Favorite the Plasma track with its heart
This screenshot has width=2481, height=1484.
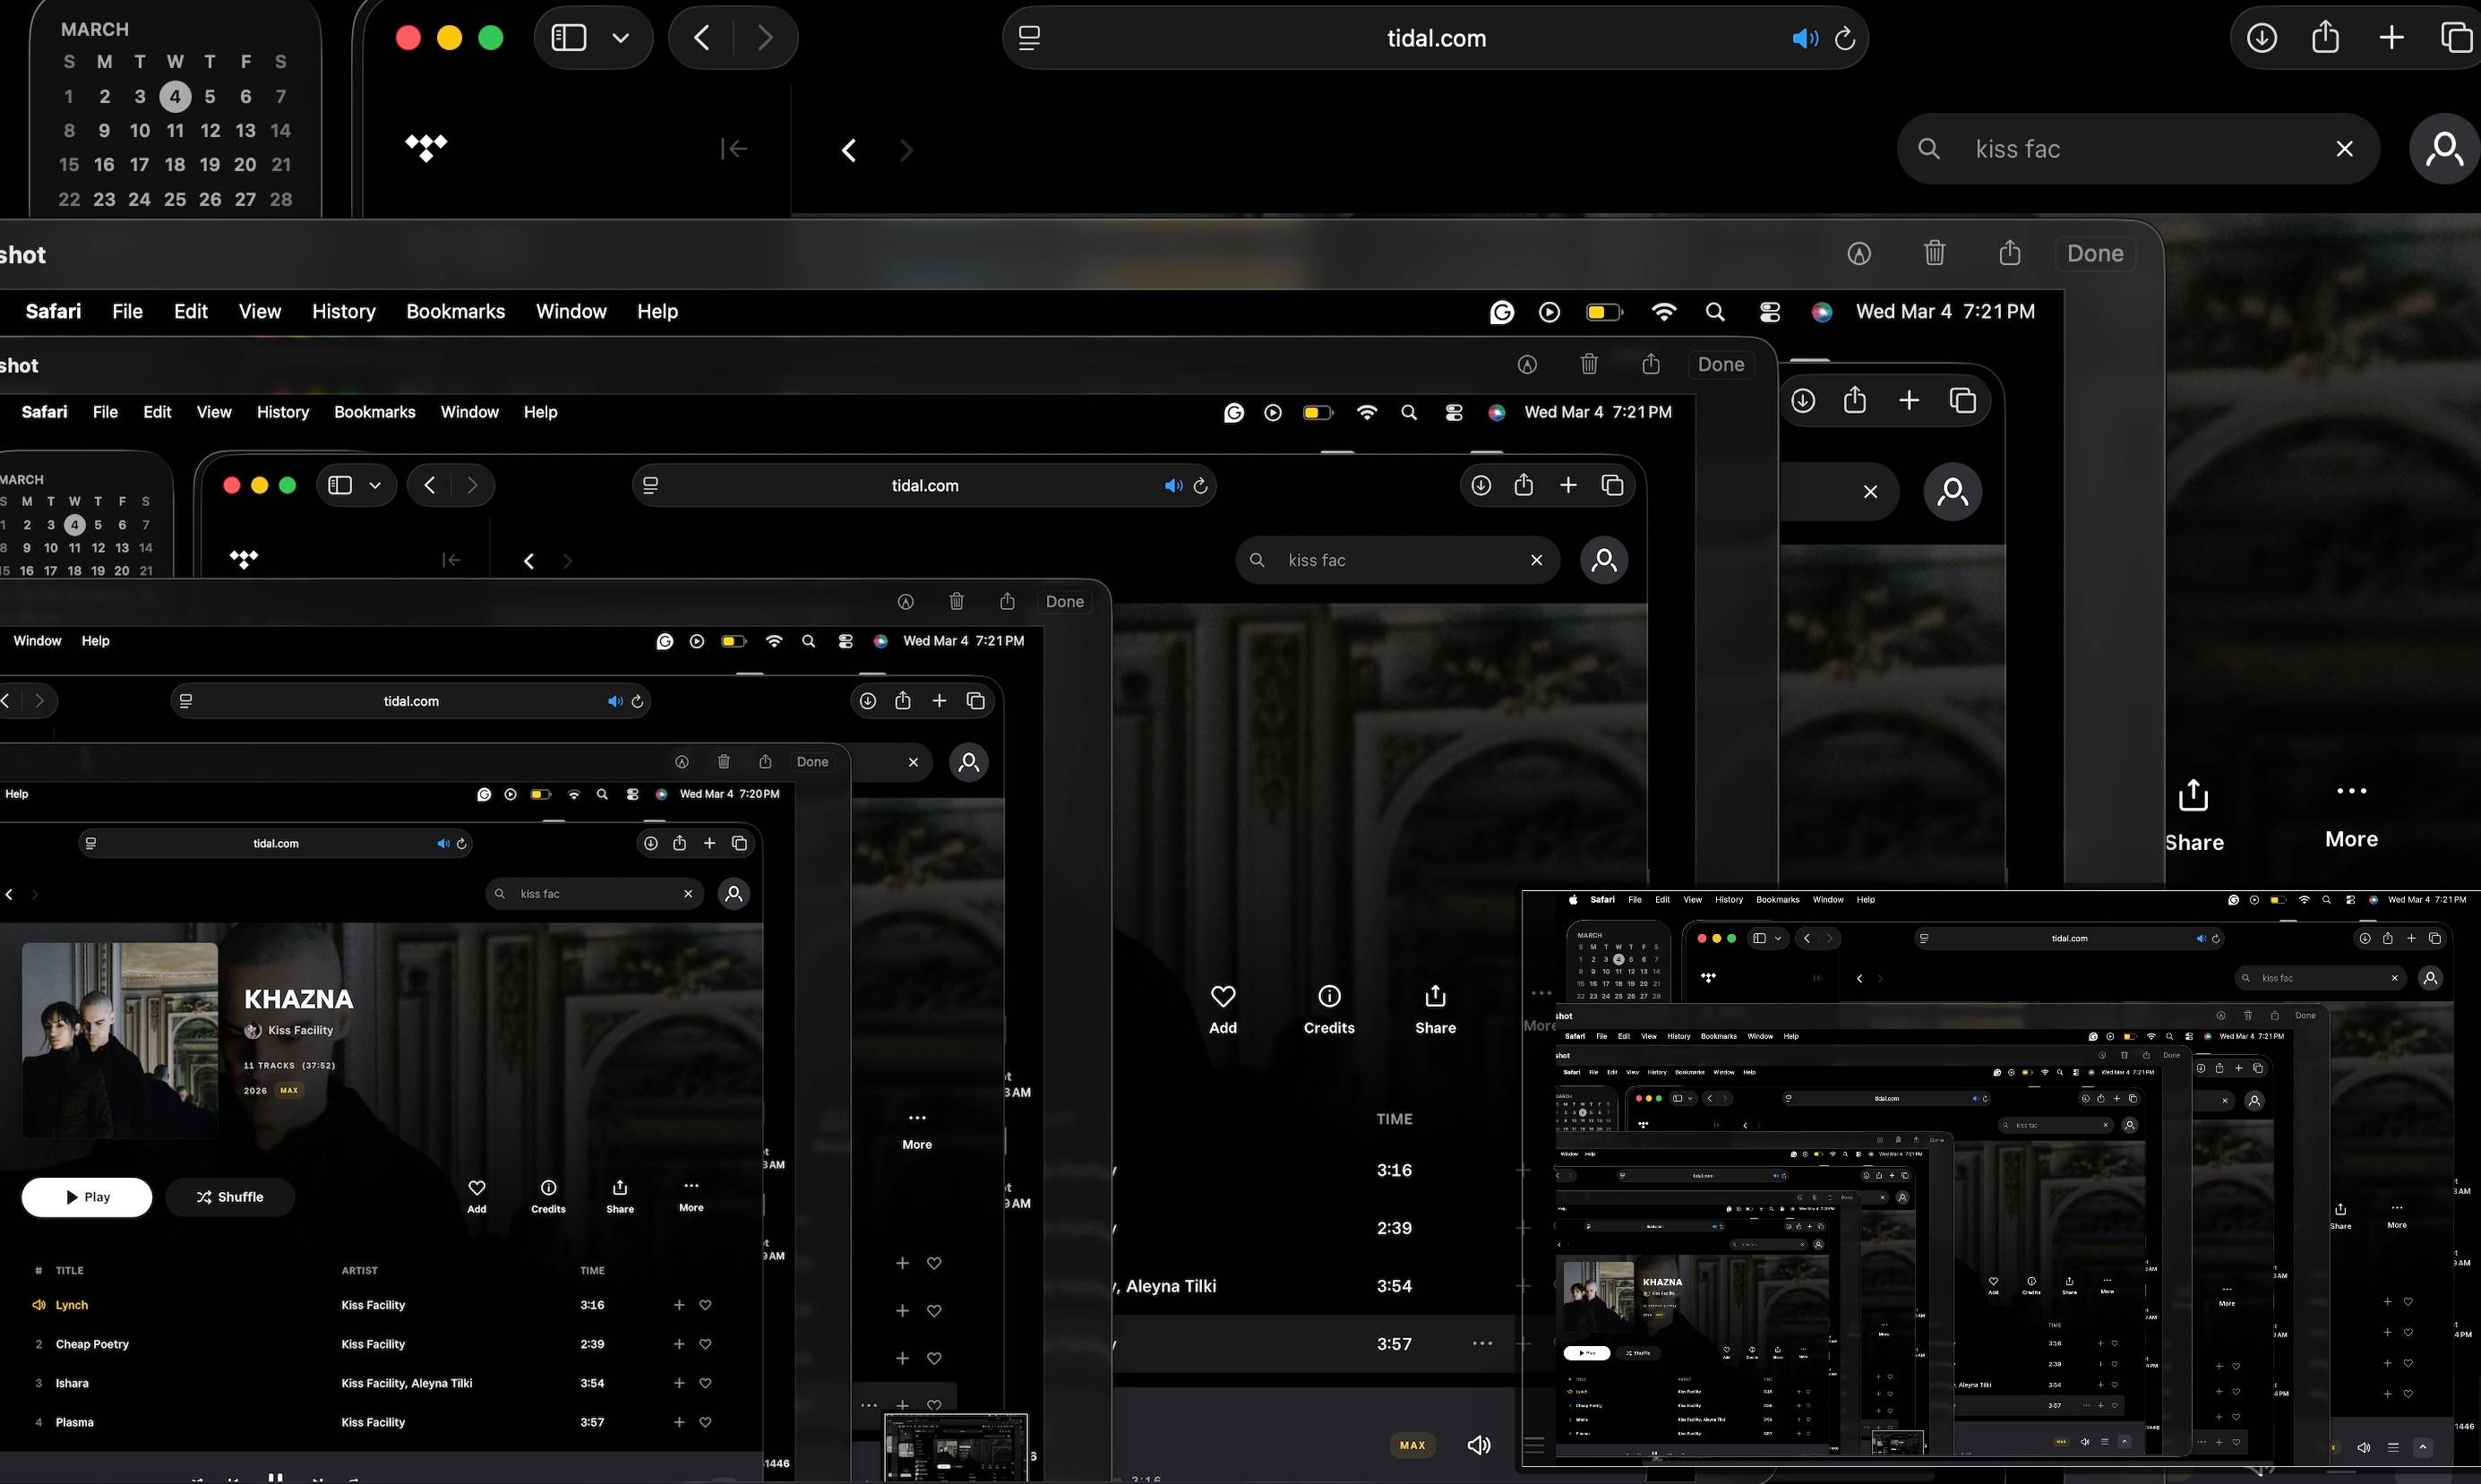point(705,1422)
